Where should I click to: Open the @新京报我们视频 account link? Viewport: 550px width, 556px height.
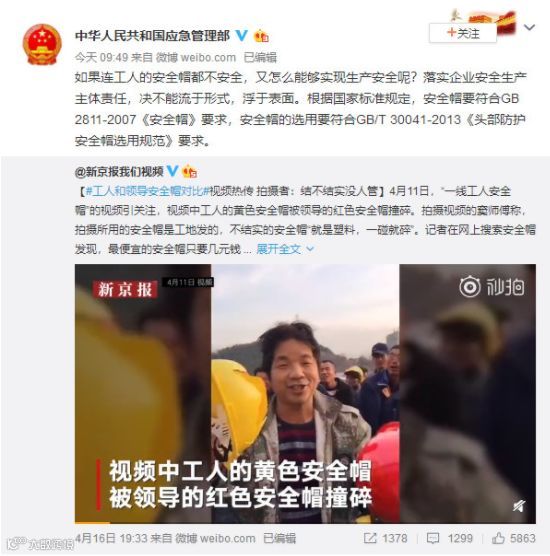pos(119,172)
